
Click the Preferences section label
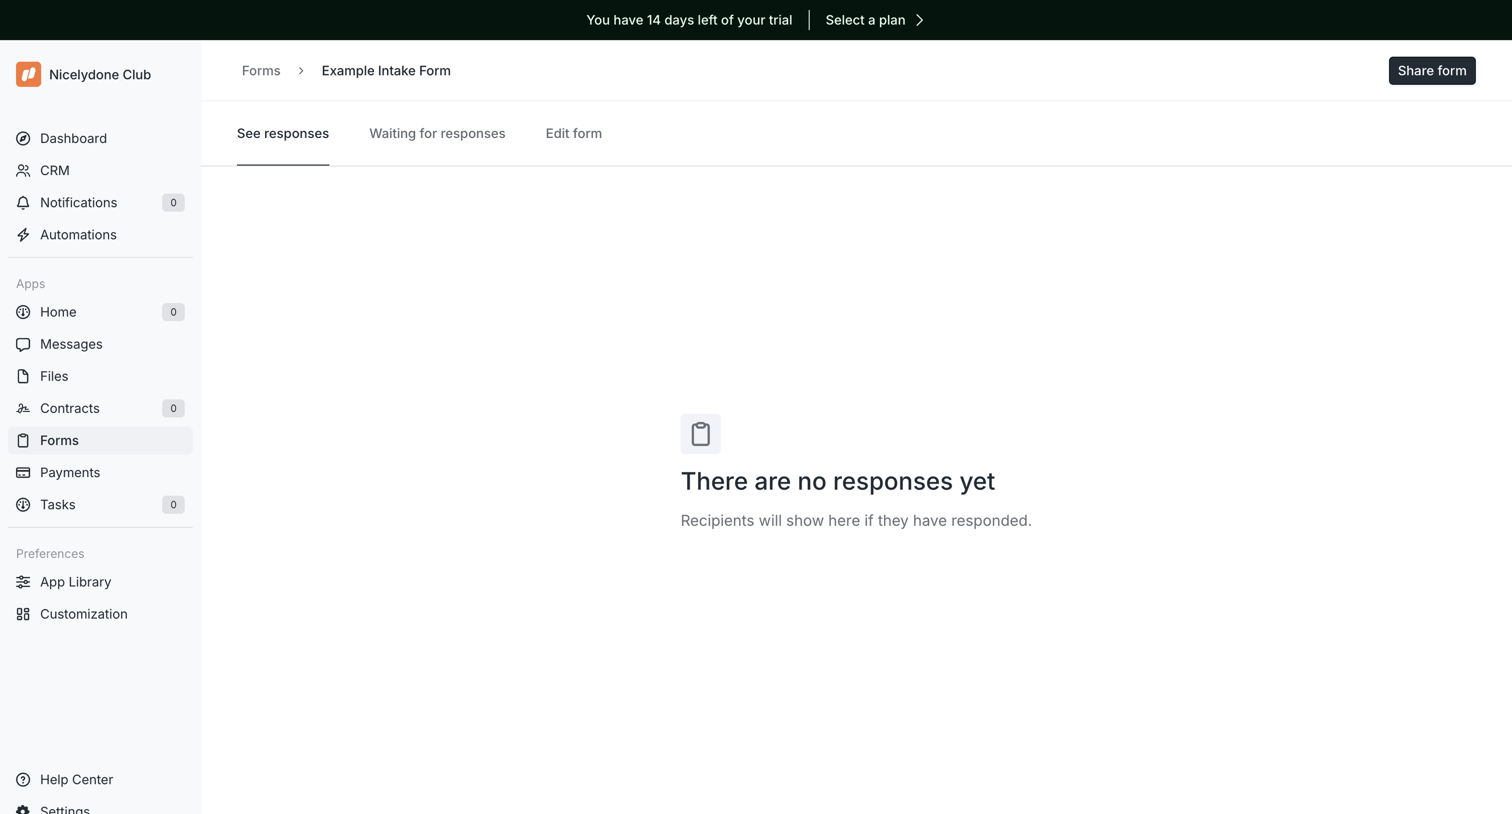click(x=50, y=554)
